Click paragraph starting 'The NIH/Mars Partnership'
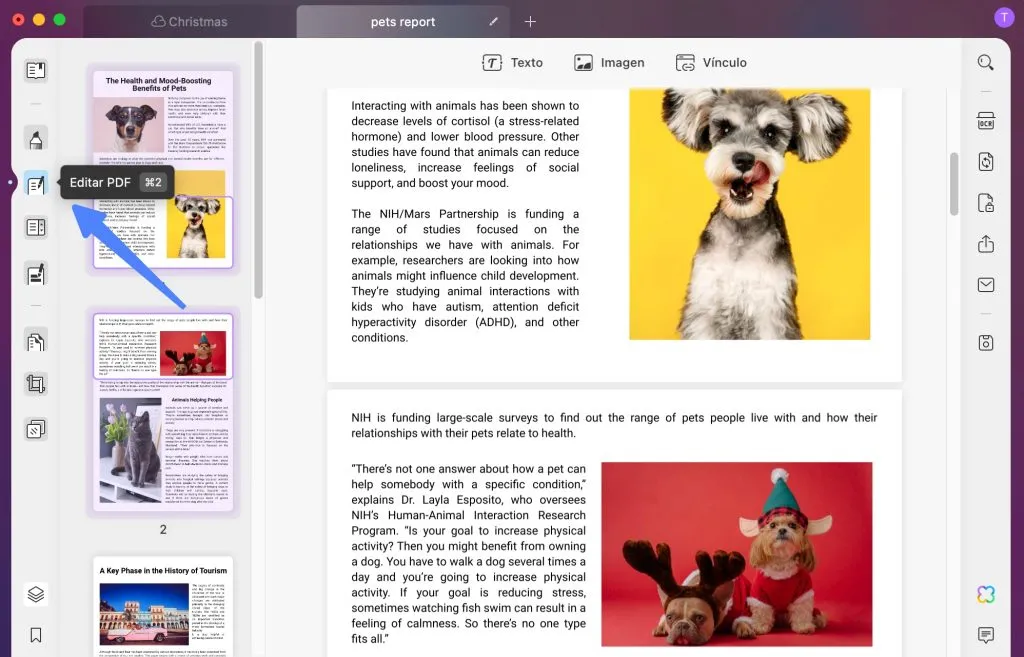The height and width of the screenshot is (657, 1024). 465,276
